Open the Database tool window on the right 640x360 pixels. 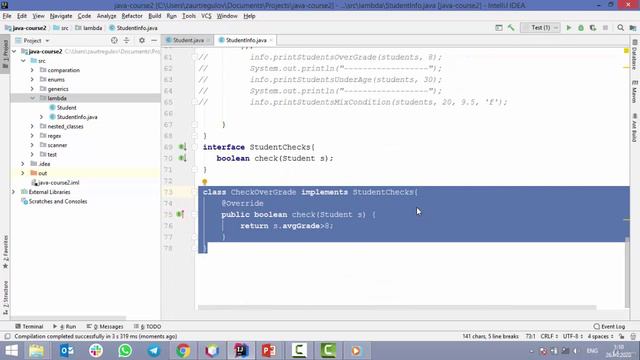pos(634,55)
